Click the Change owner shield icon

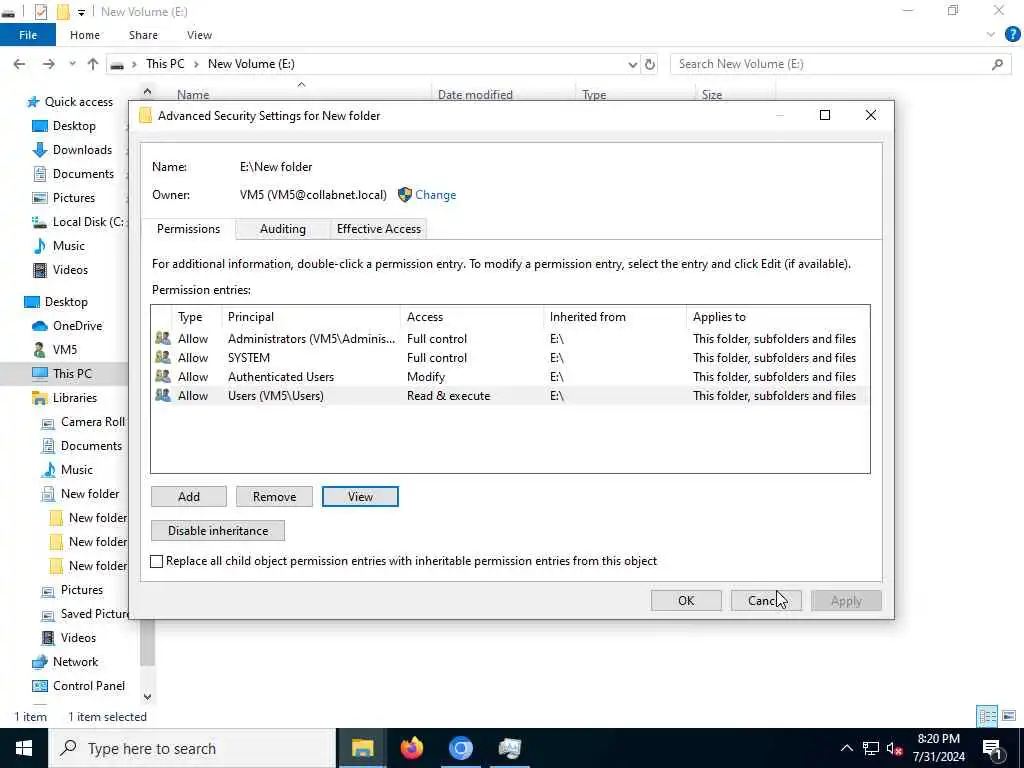coord(405,195)
